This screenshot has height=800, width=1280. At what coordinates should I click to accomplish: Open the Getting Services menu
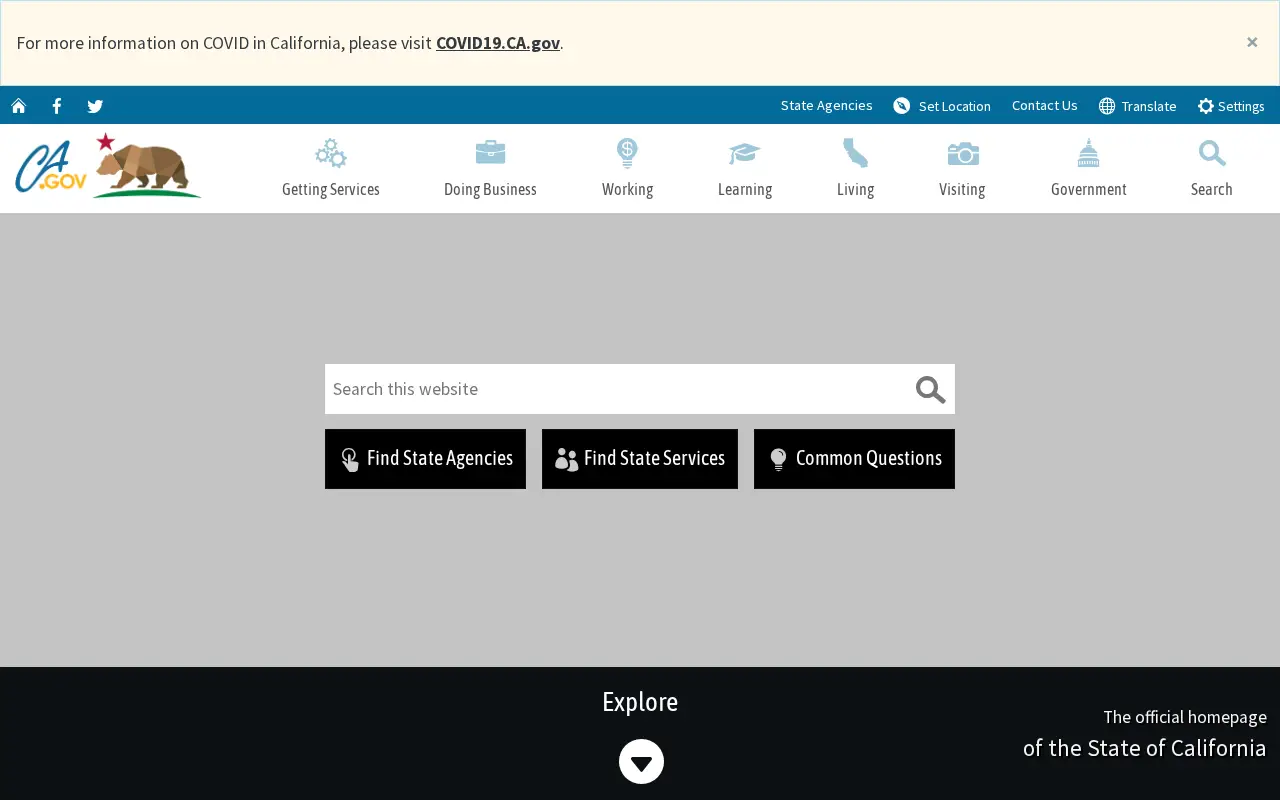point(331,168)
